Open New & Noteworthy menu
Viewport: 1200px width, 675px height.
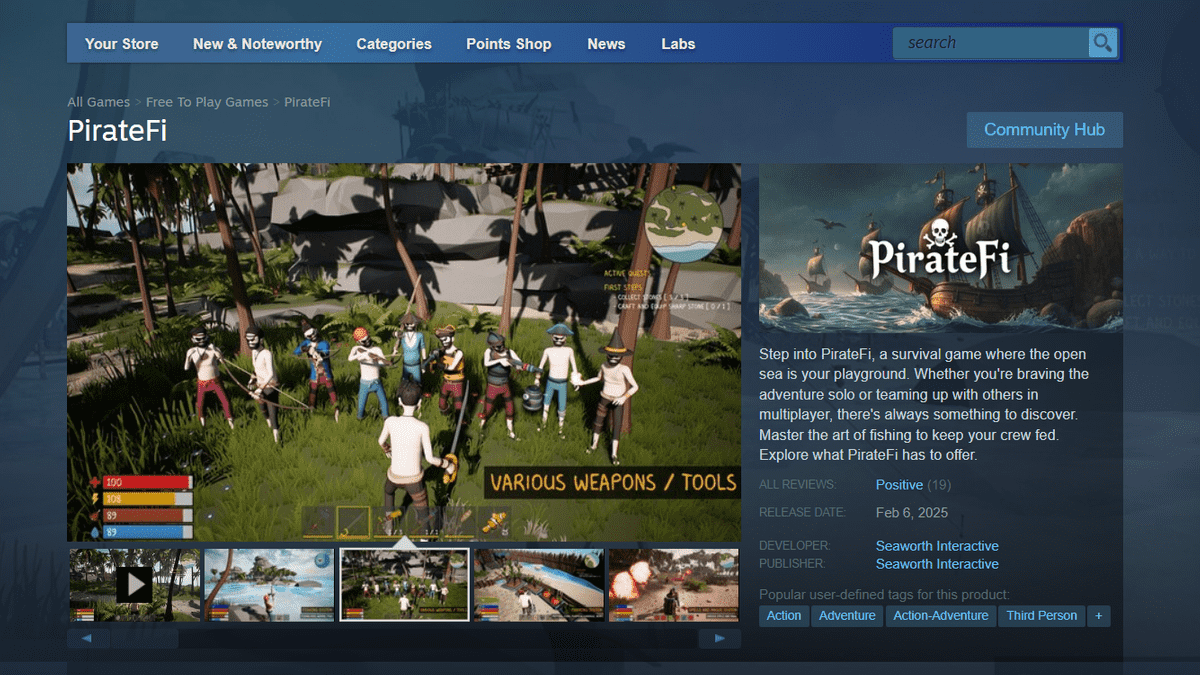point(257,44)
